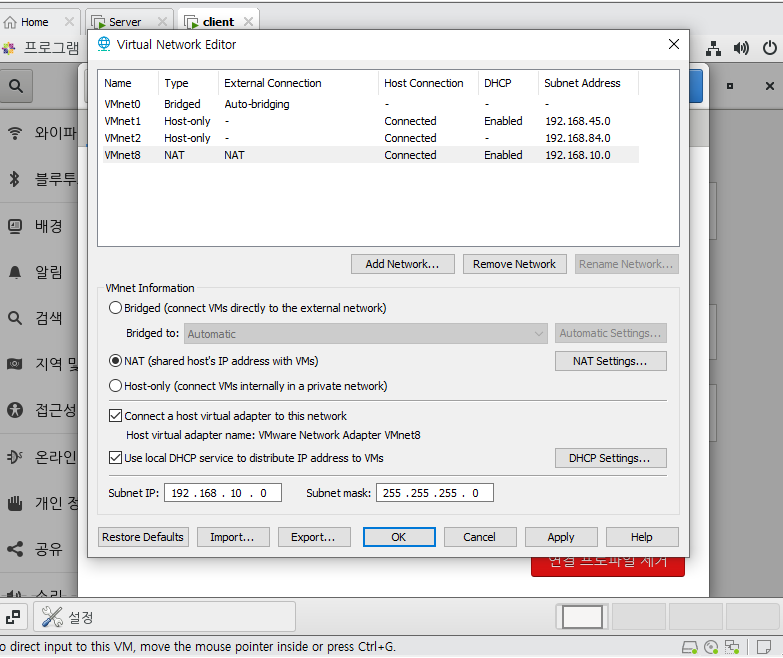Image resolution: width=783 pixels, height=658 pixels.
Task: Switch to the Server tab
Action: [x=124, y=22]
